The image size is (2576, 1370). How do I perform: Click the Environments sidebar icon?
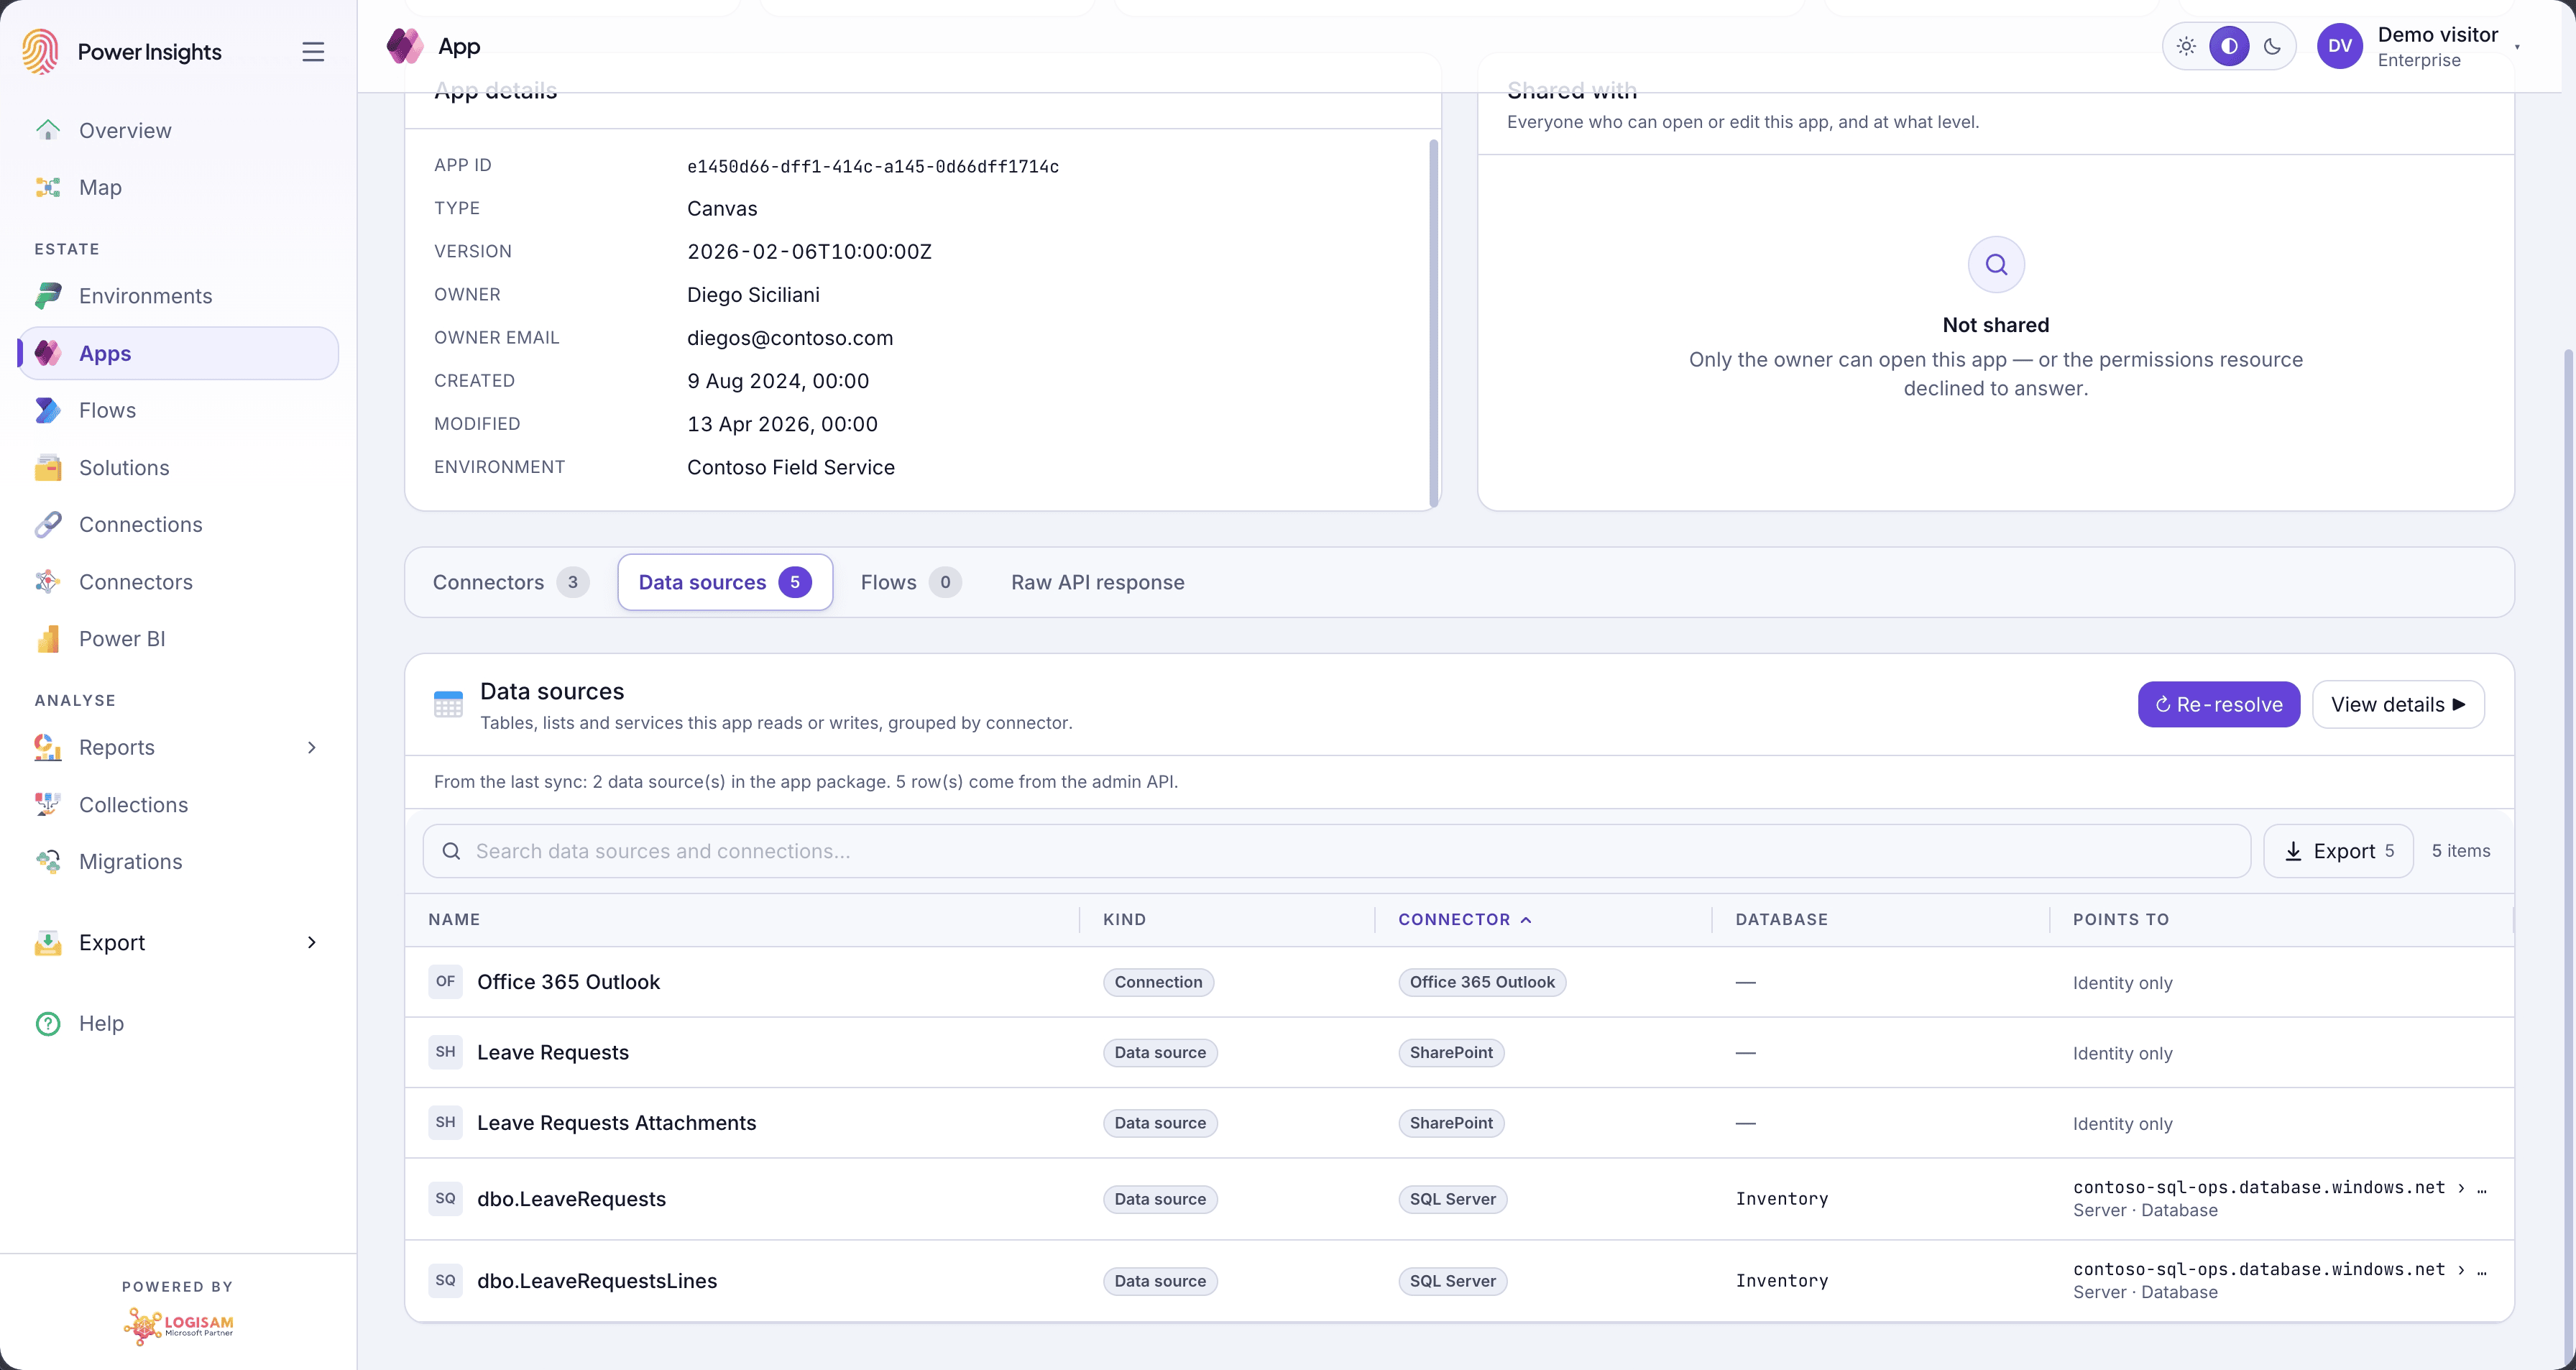pos(48,296)
